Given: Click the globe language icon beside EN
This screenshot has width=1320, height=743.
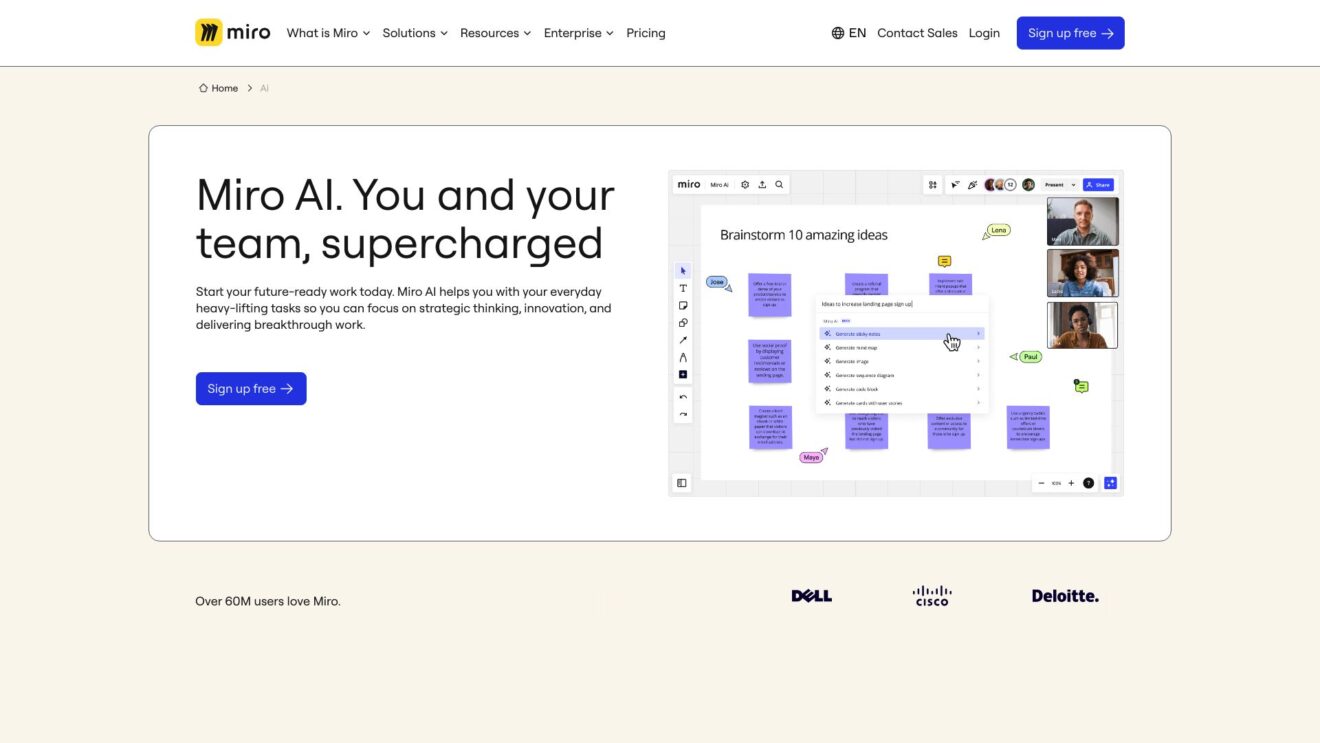Looking at the screenshot, I should pos(838,33).
